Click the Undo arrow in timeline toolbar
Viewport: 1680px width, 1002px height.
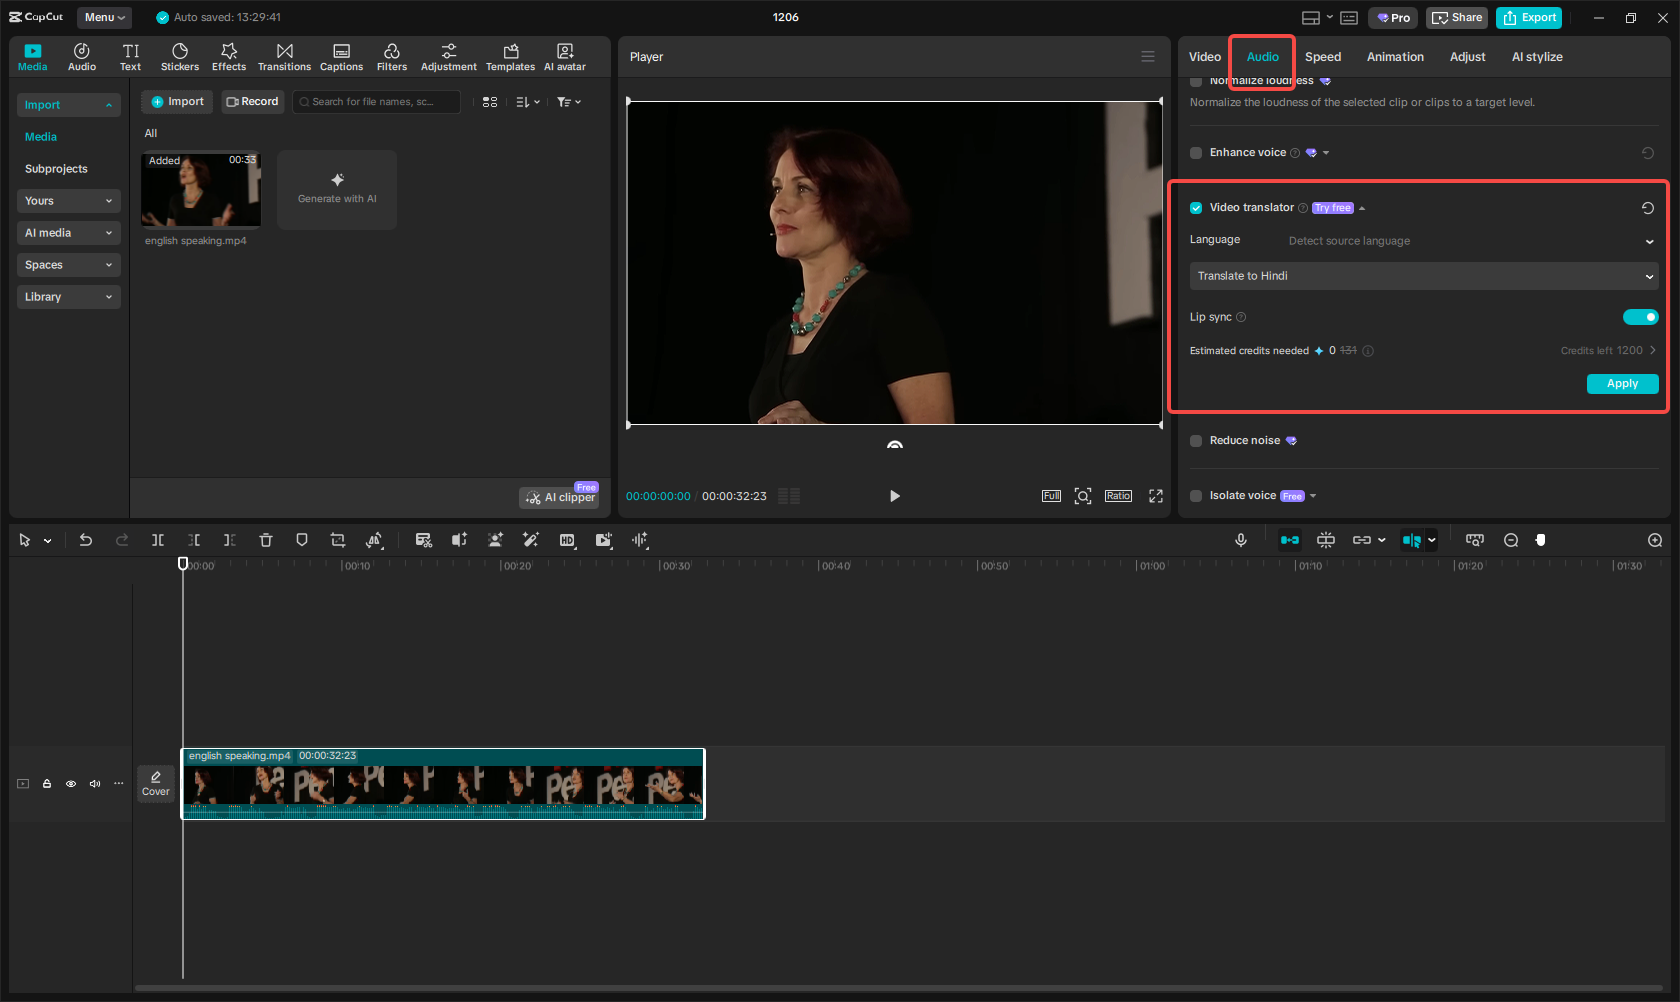[x=86, y=540]
